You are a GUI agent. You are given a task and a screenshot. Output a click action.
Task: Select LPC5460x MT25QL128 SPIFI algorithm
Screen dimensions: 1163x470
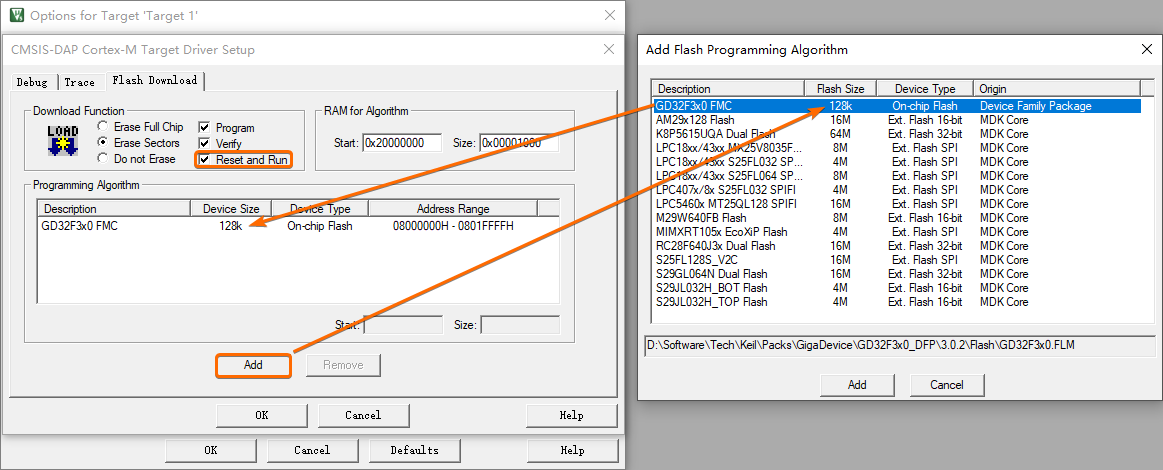[x=897, y=204]
